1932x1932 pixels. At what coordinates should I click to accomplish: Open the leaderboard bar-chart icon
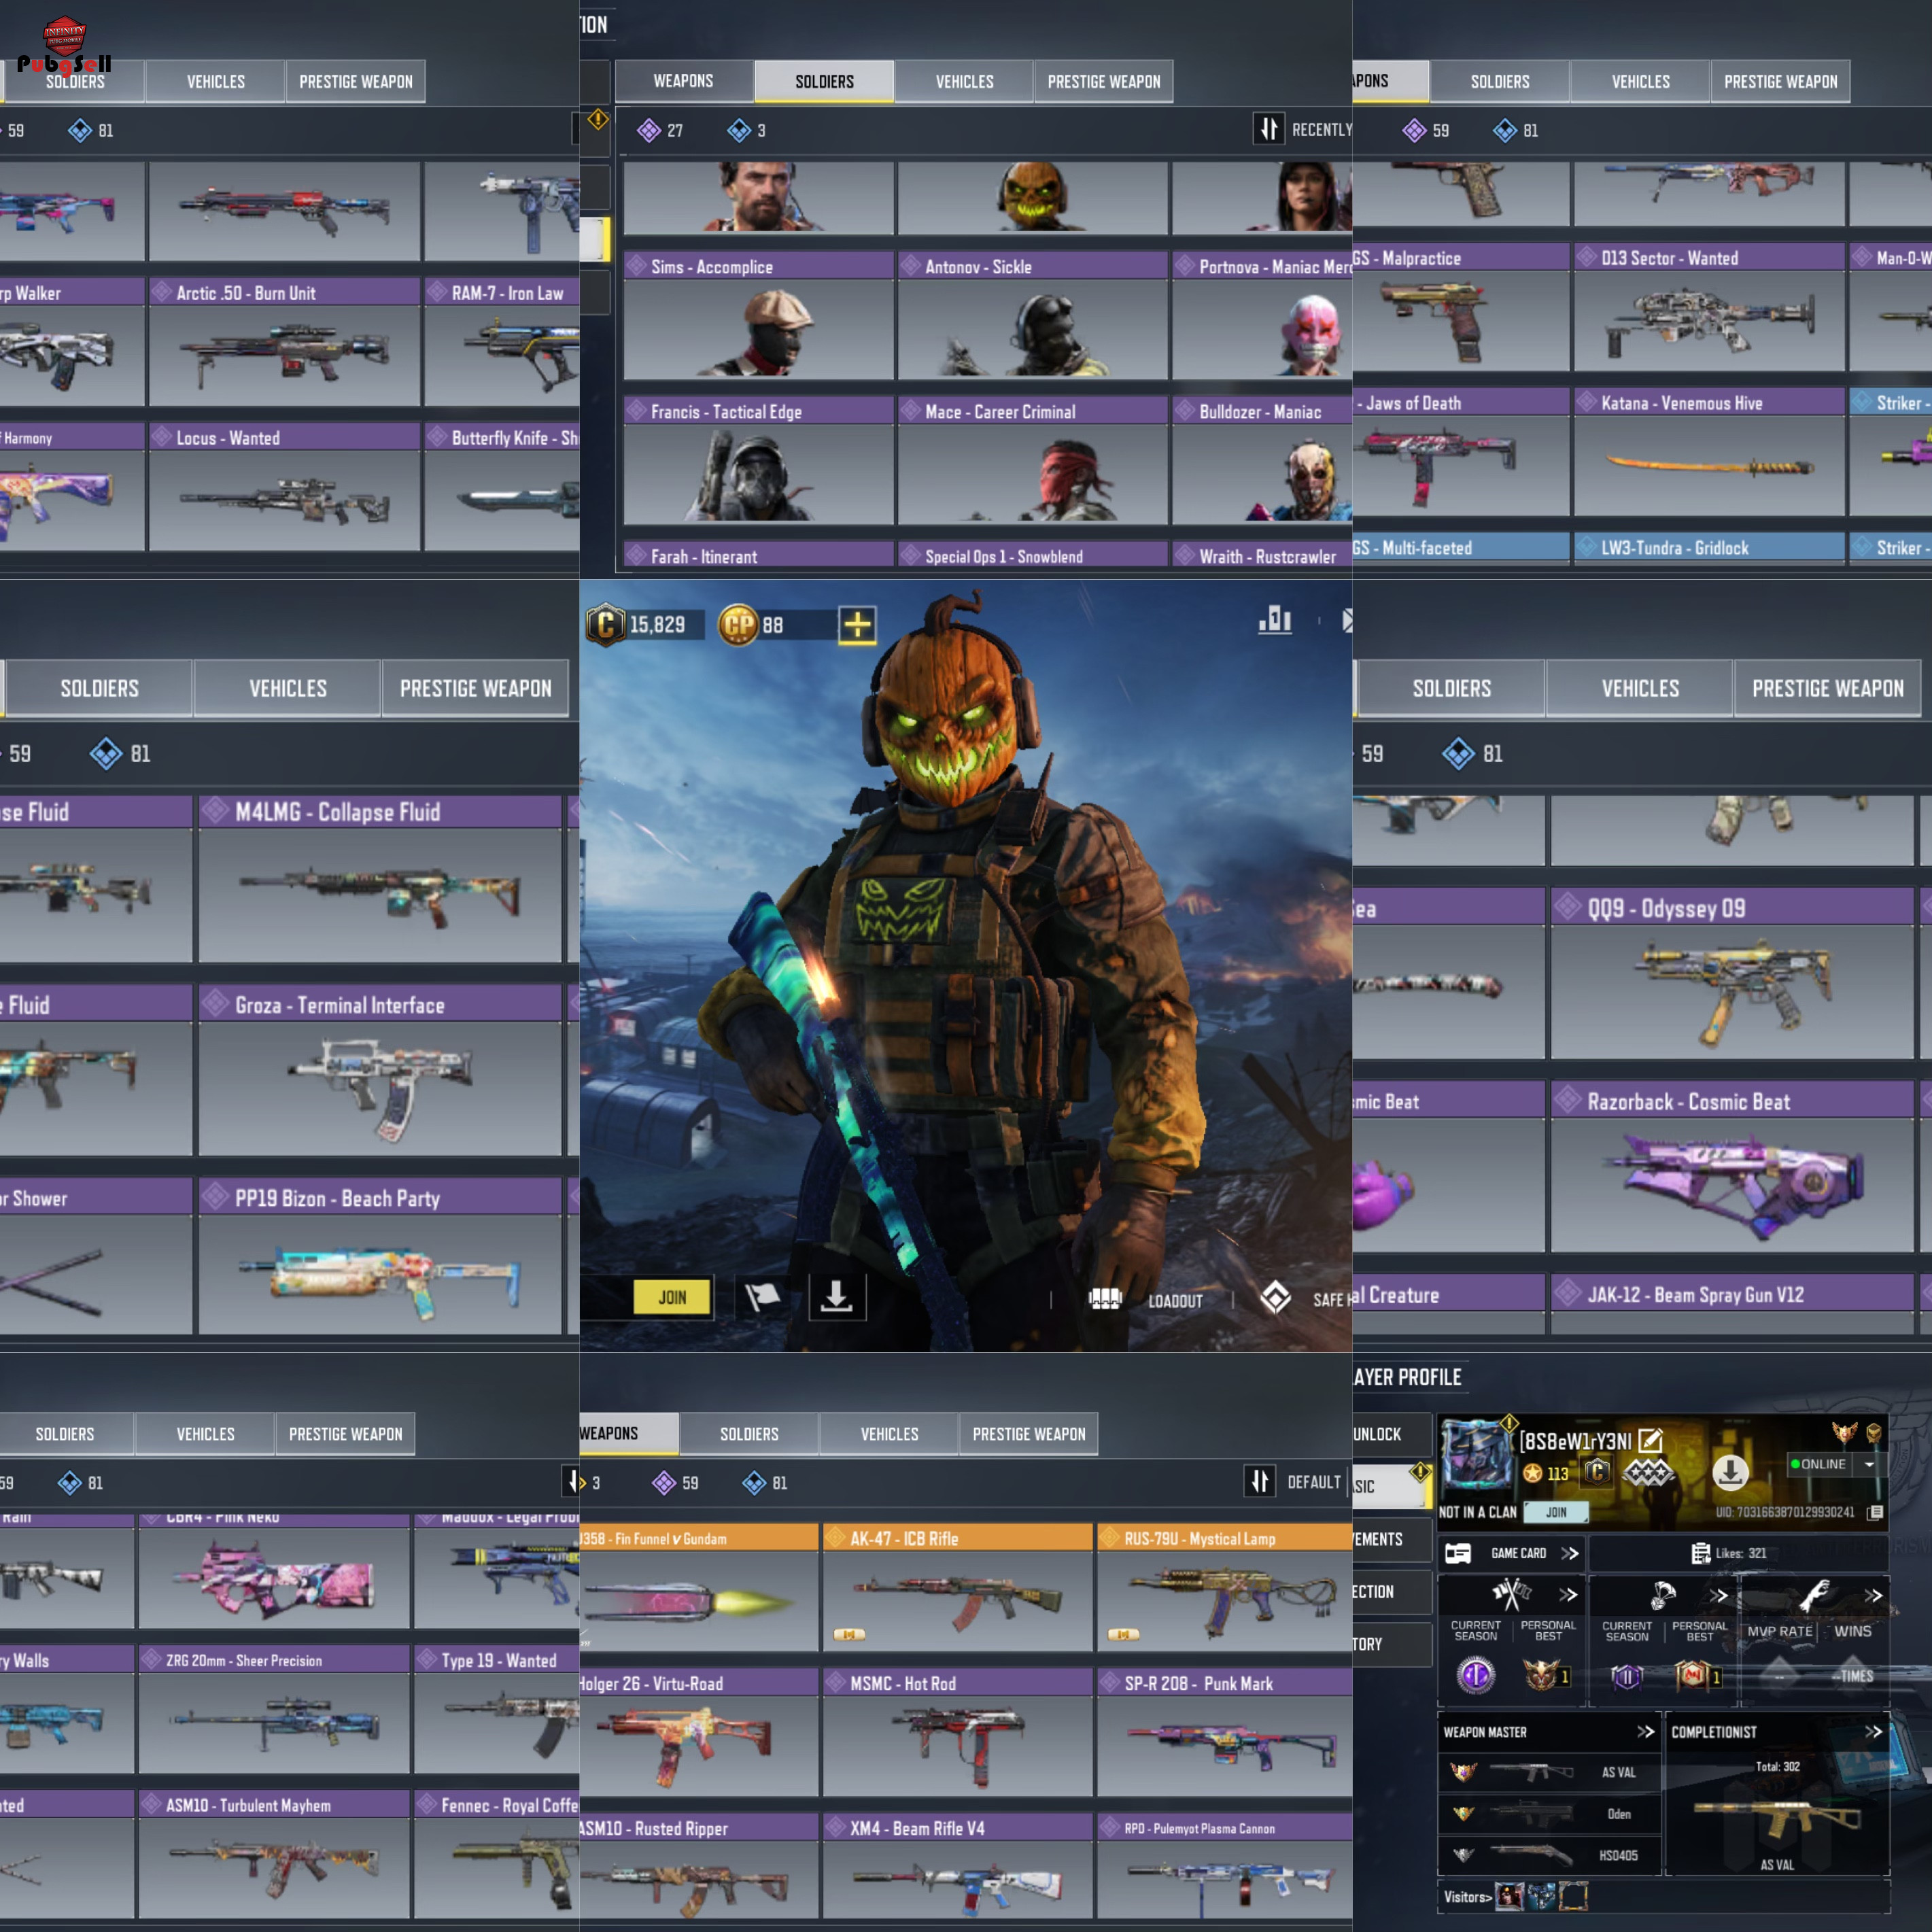[x=1275, y=620]
